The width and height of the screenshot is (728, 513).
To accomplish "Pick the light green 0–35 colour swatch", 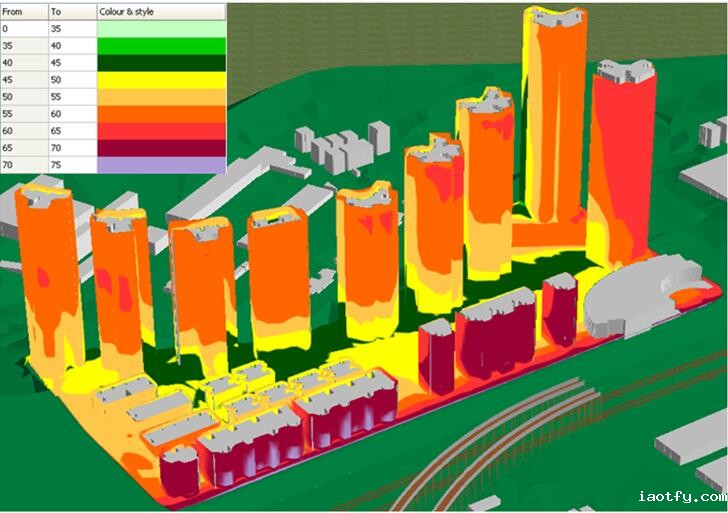I will click(160, 30).
